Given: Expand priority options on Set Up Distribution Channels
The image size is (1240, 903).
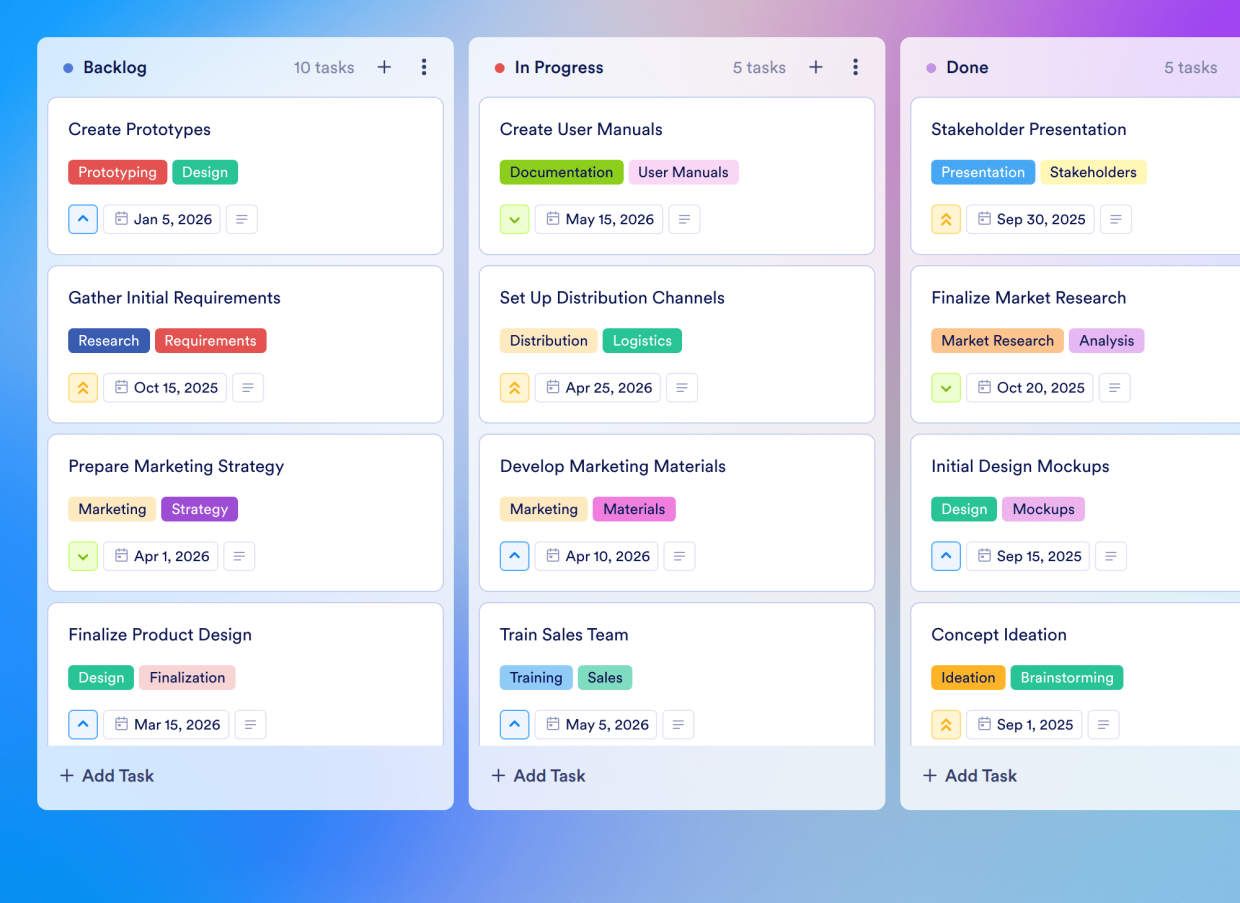Looking at the screenshot, I should pos(514,387).
